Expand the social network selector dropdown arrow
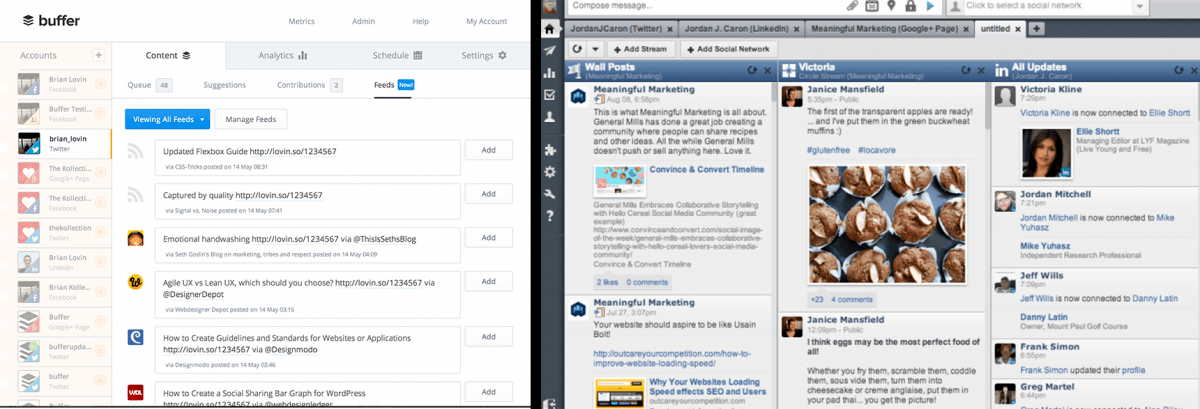 (1141, 6)
